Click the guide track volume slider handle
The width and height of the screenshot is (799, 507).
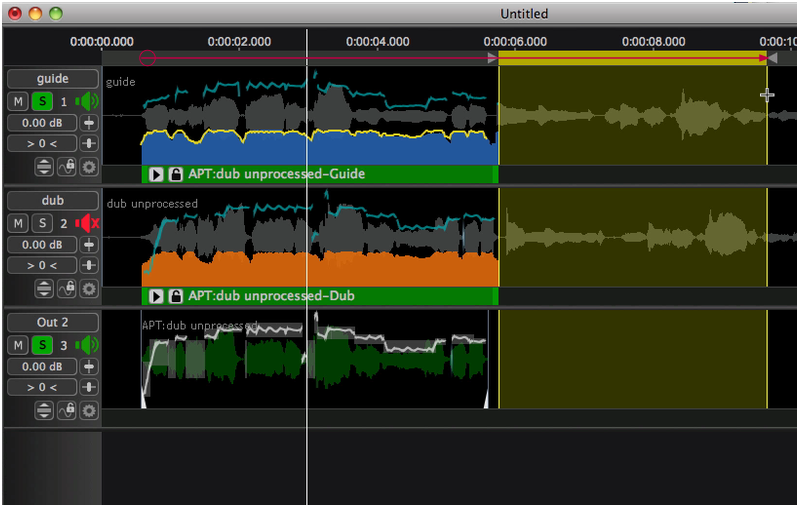click(89, 123)
